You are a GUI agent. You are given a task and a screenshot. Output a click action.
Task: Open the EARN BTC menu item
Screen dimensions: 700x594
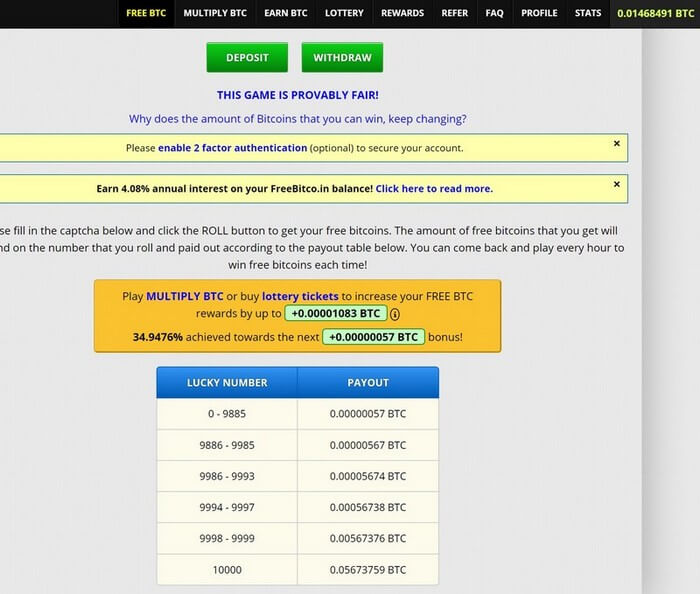coord(286,13)
